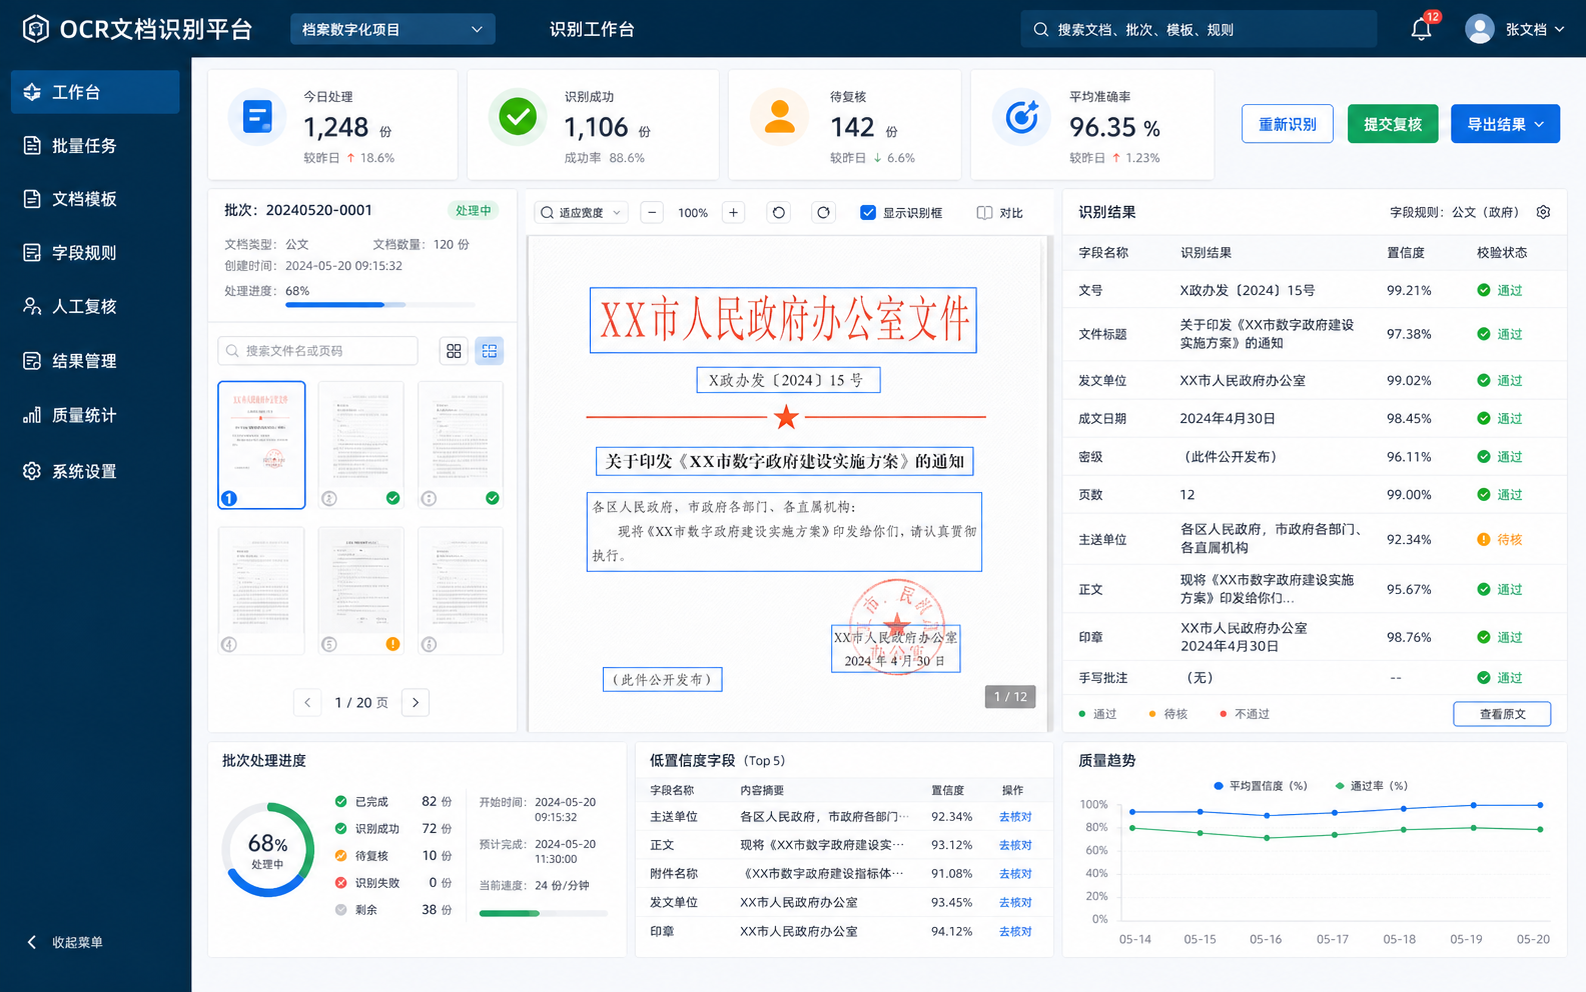Go to 人工复核 in the sidebar

95,306
